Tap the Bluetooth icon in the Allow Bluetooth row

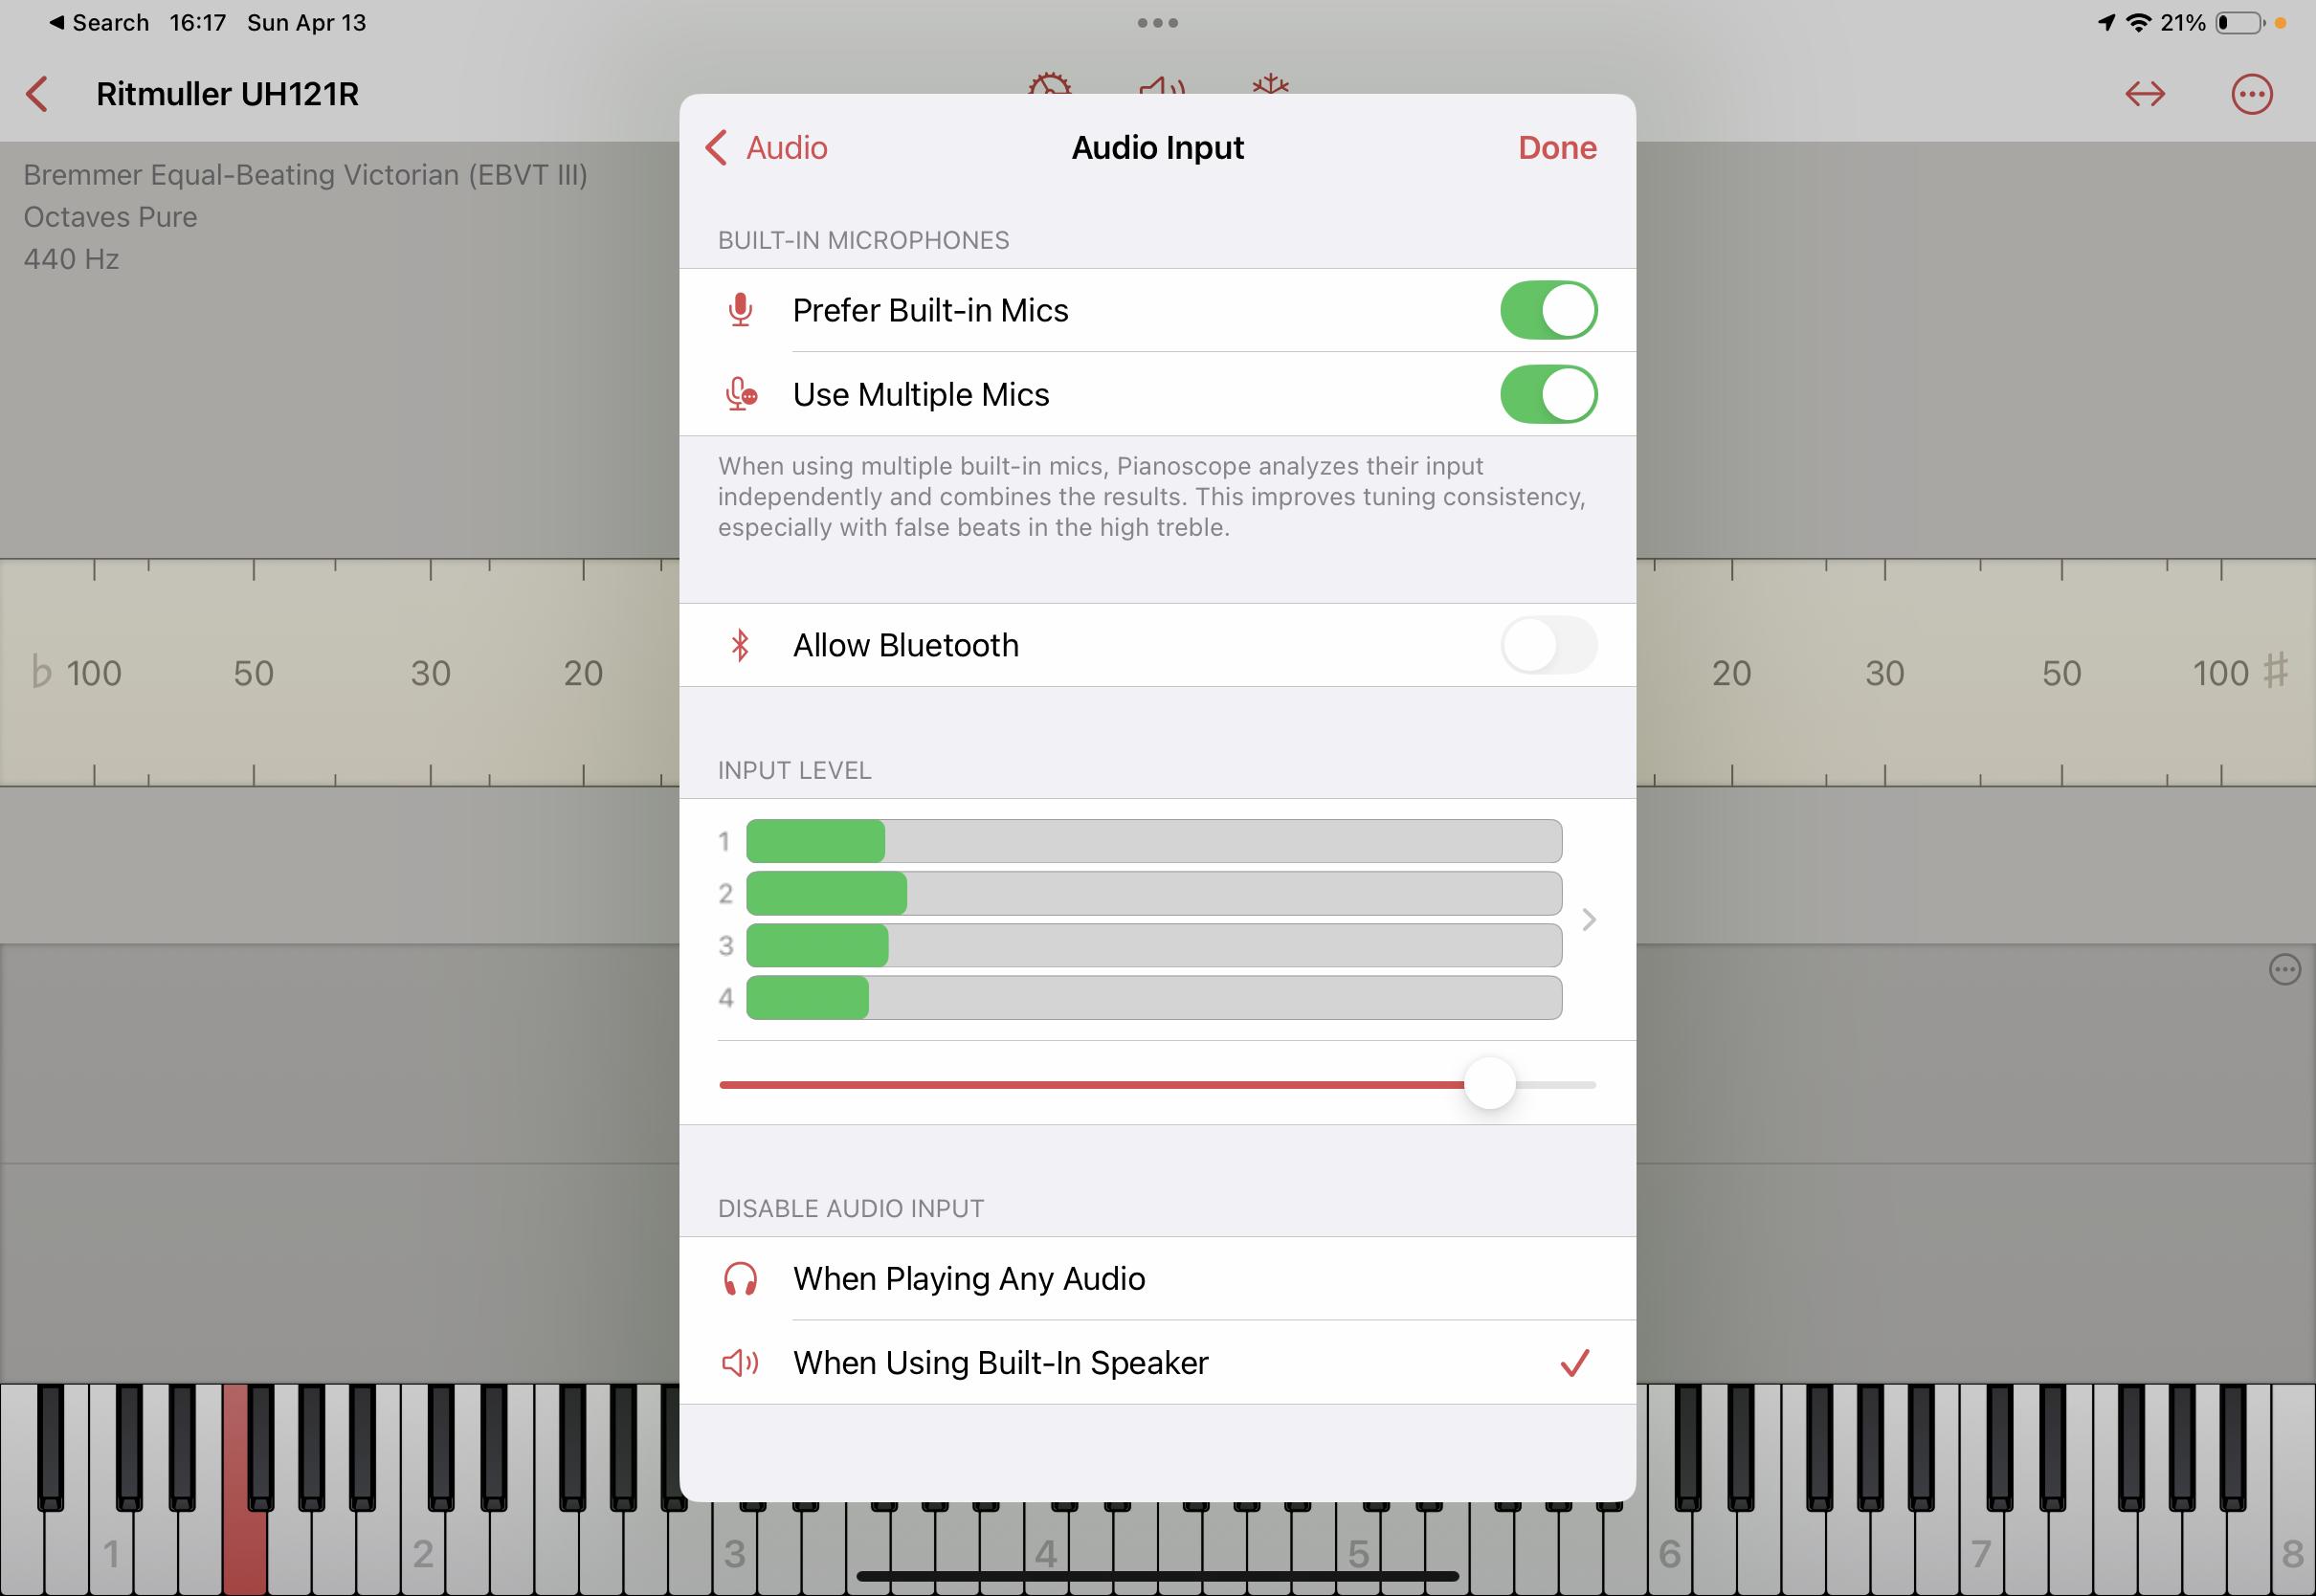(740, 645)
